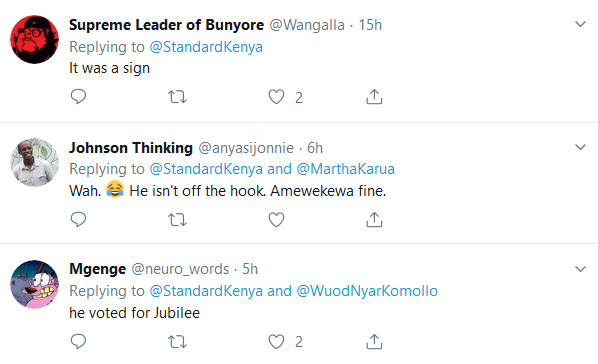Share Mgenge's tweet
This screenshot has height=364, width=598.
pyautogui.click(x=374, y=341)
